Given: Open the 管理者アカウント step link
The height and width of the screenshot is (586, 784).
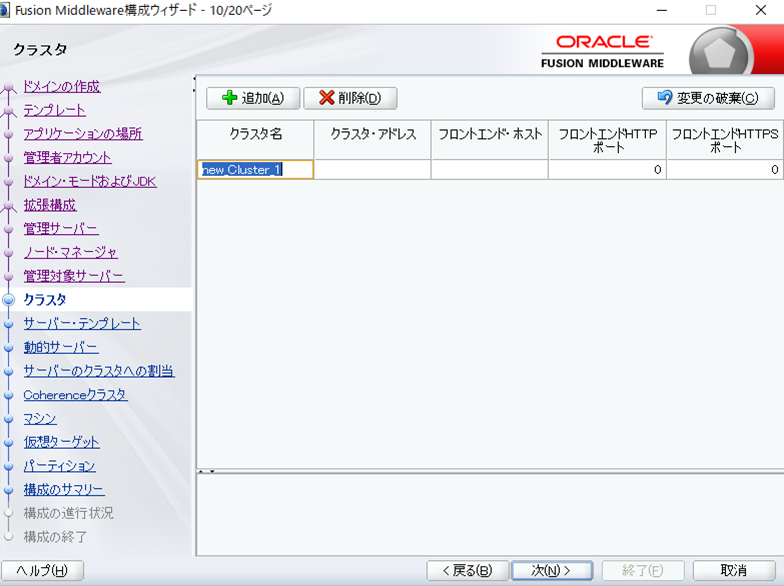Looking at the screenshot, I should coord(67,158).
